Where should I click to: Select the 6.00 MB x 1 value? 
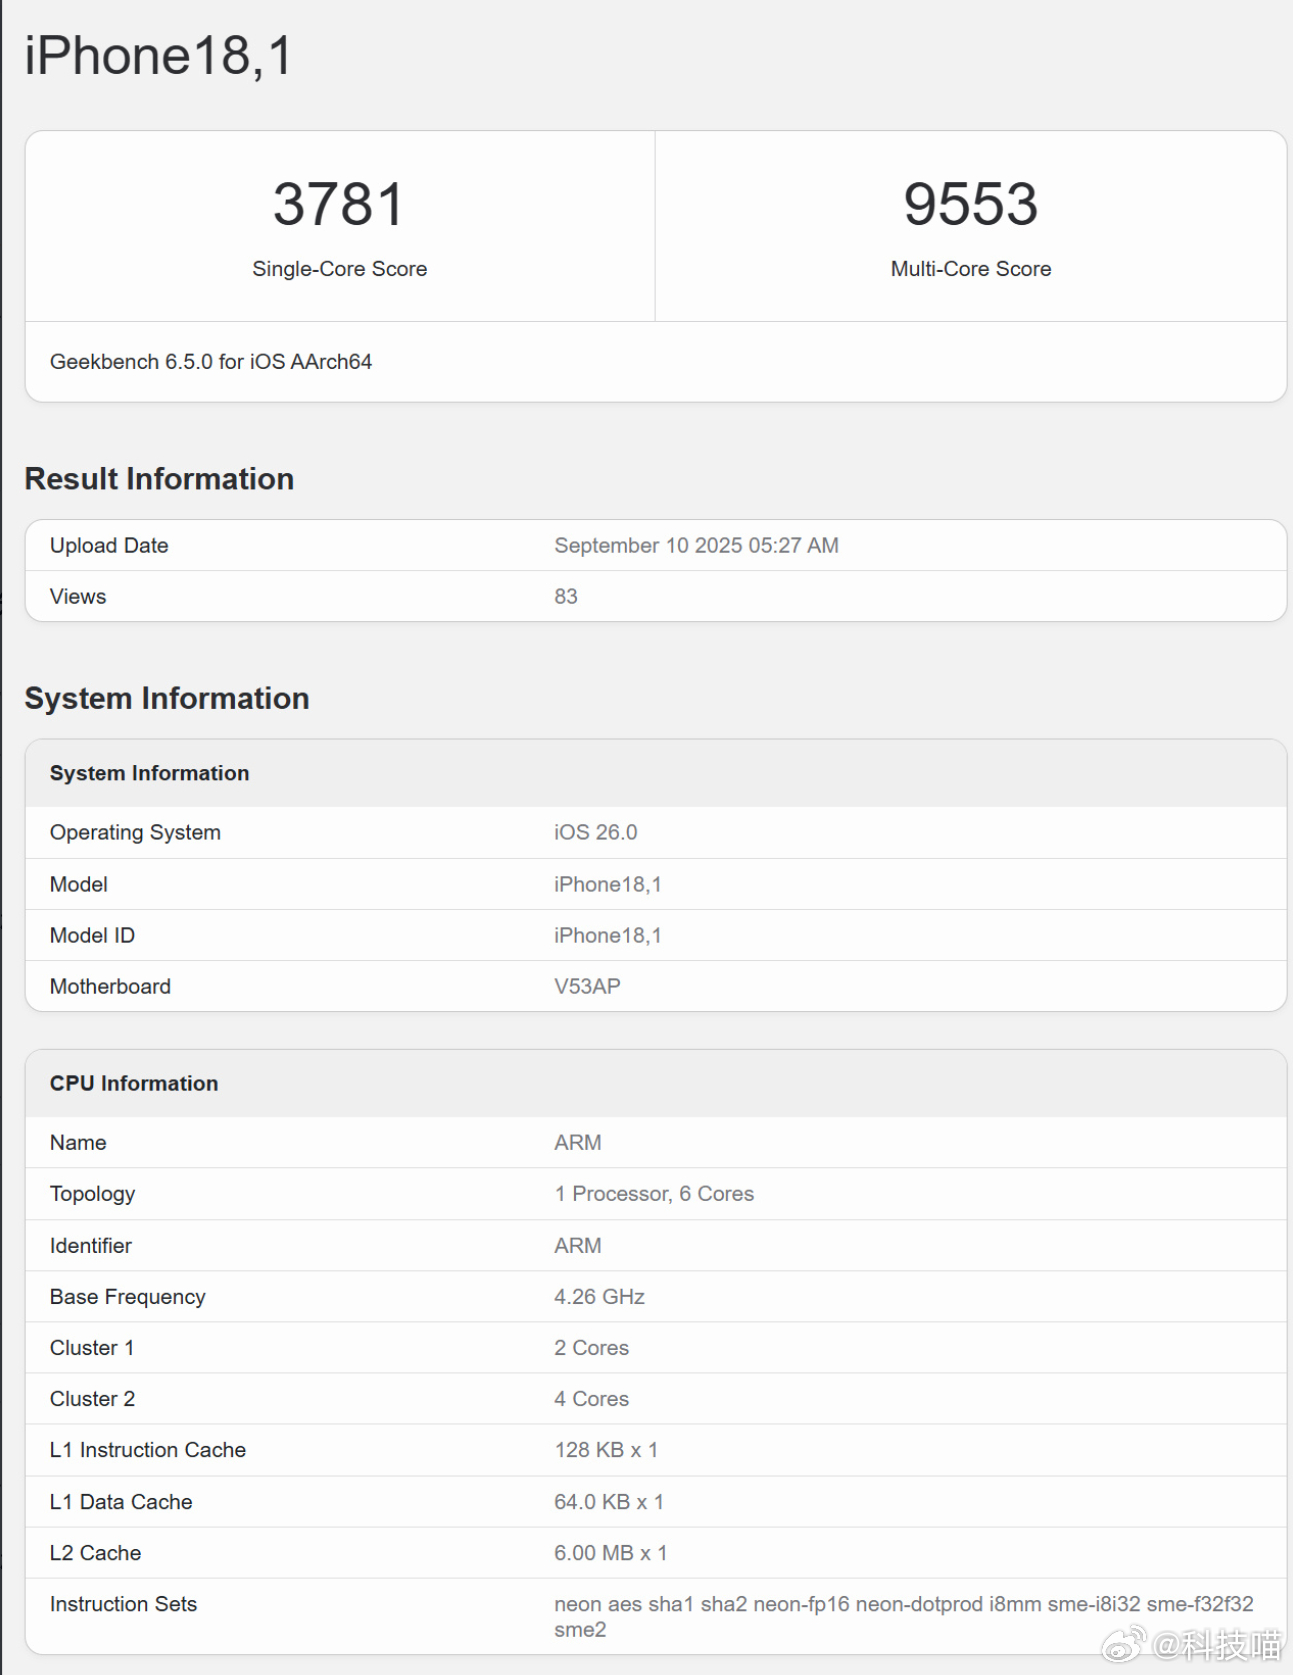click(x=611, y=1553)
